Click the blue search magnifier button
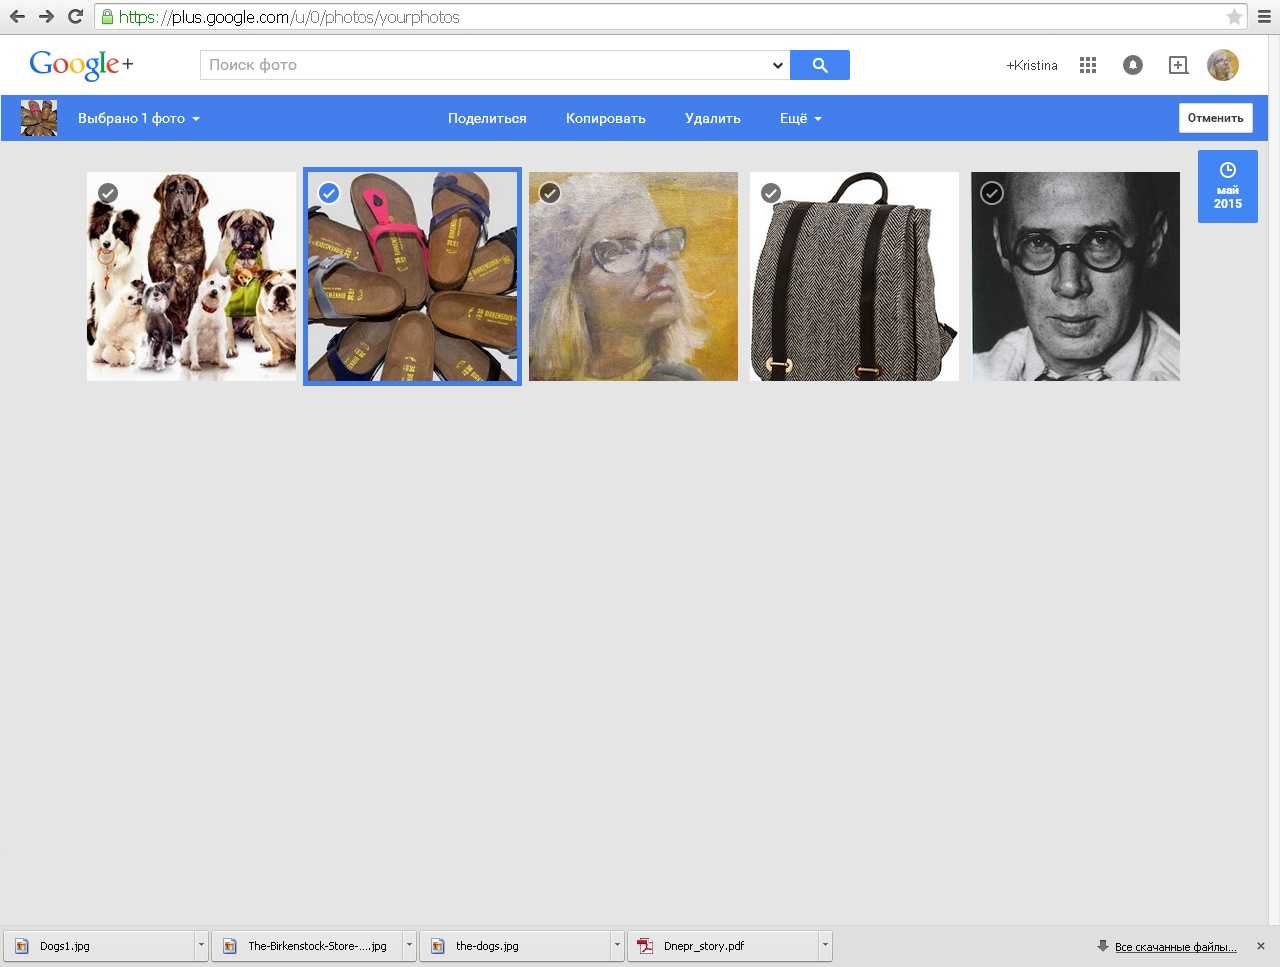Screen dimensions: 1280x967 819,65
